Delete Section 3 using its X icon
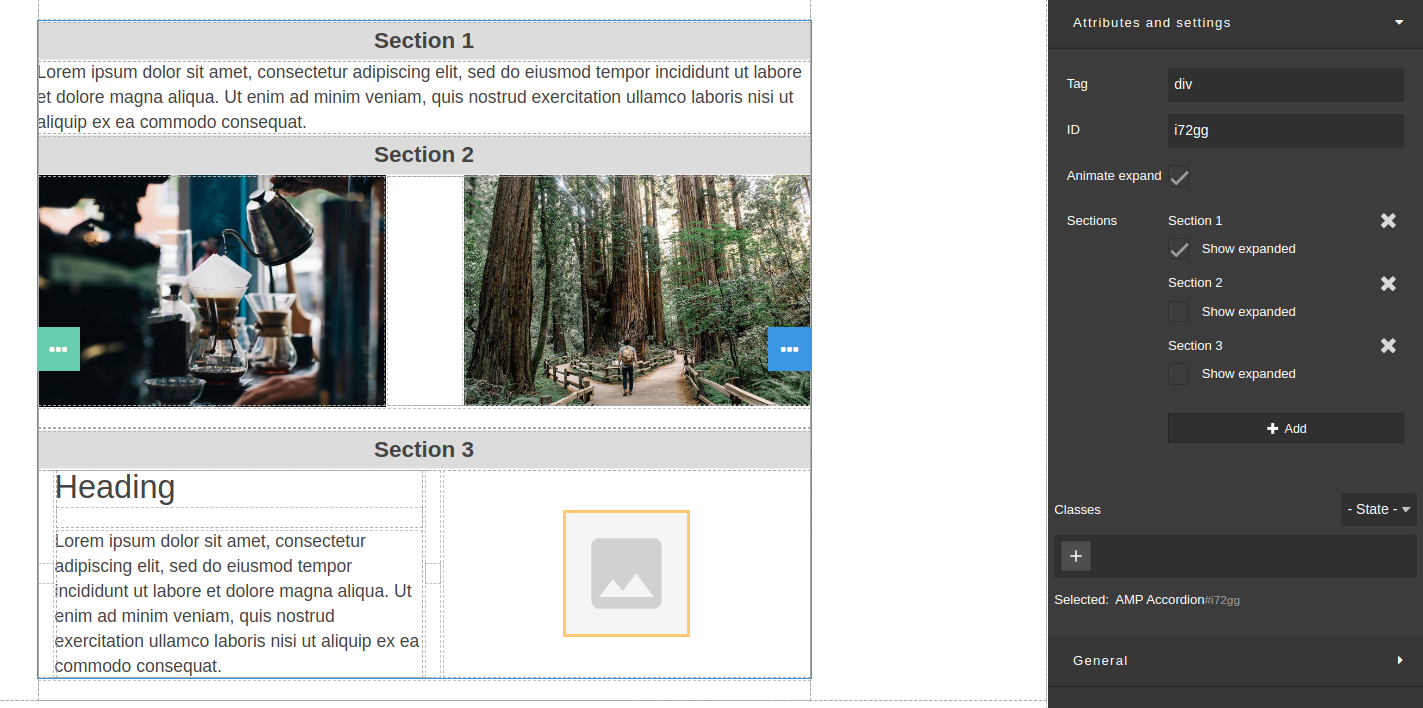The height and width of the screenshot is (708, 1423). coord(1388,345)
